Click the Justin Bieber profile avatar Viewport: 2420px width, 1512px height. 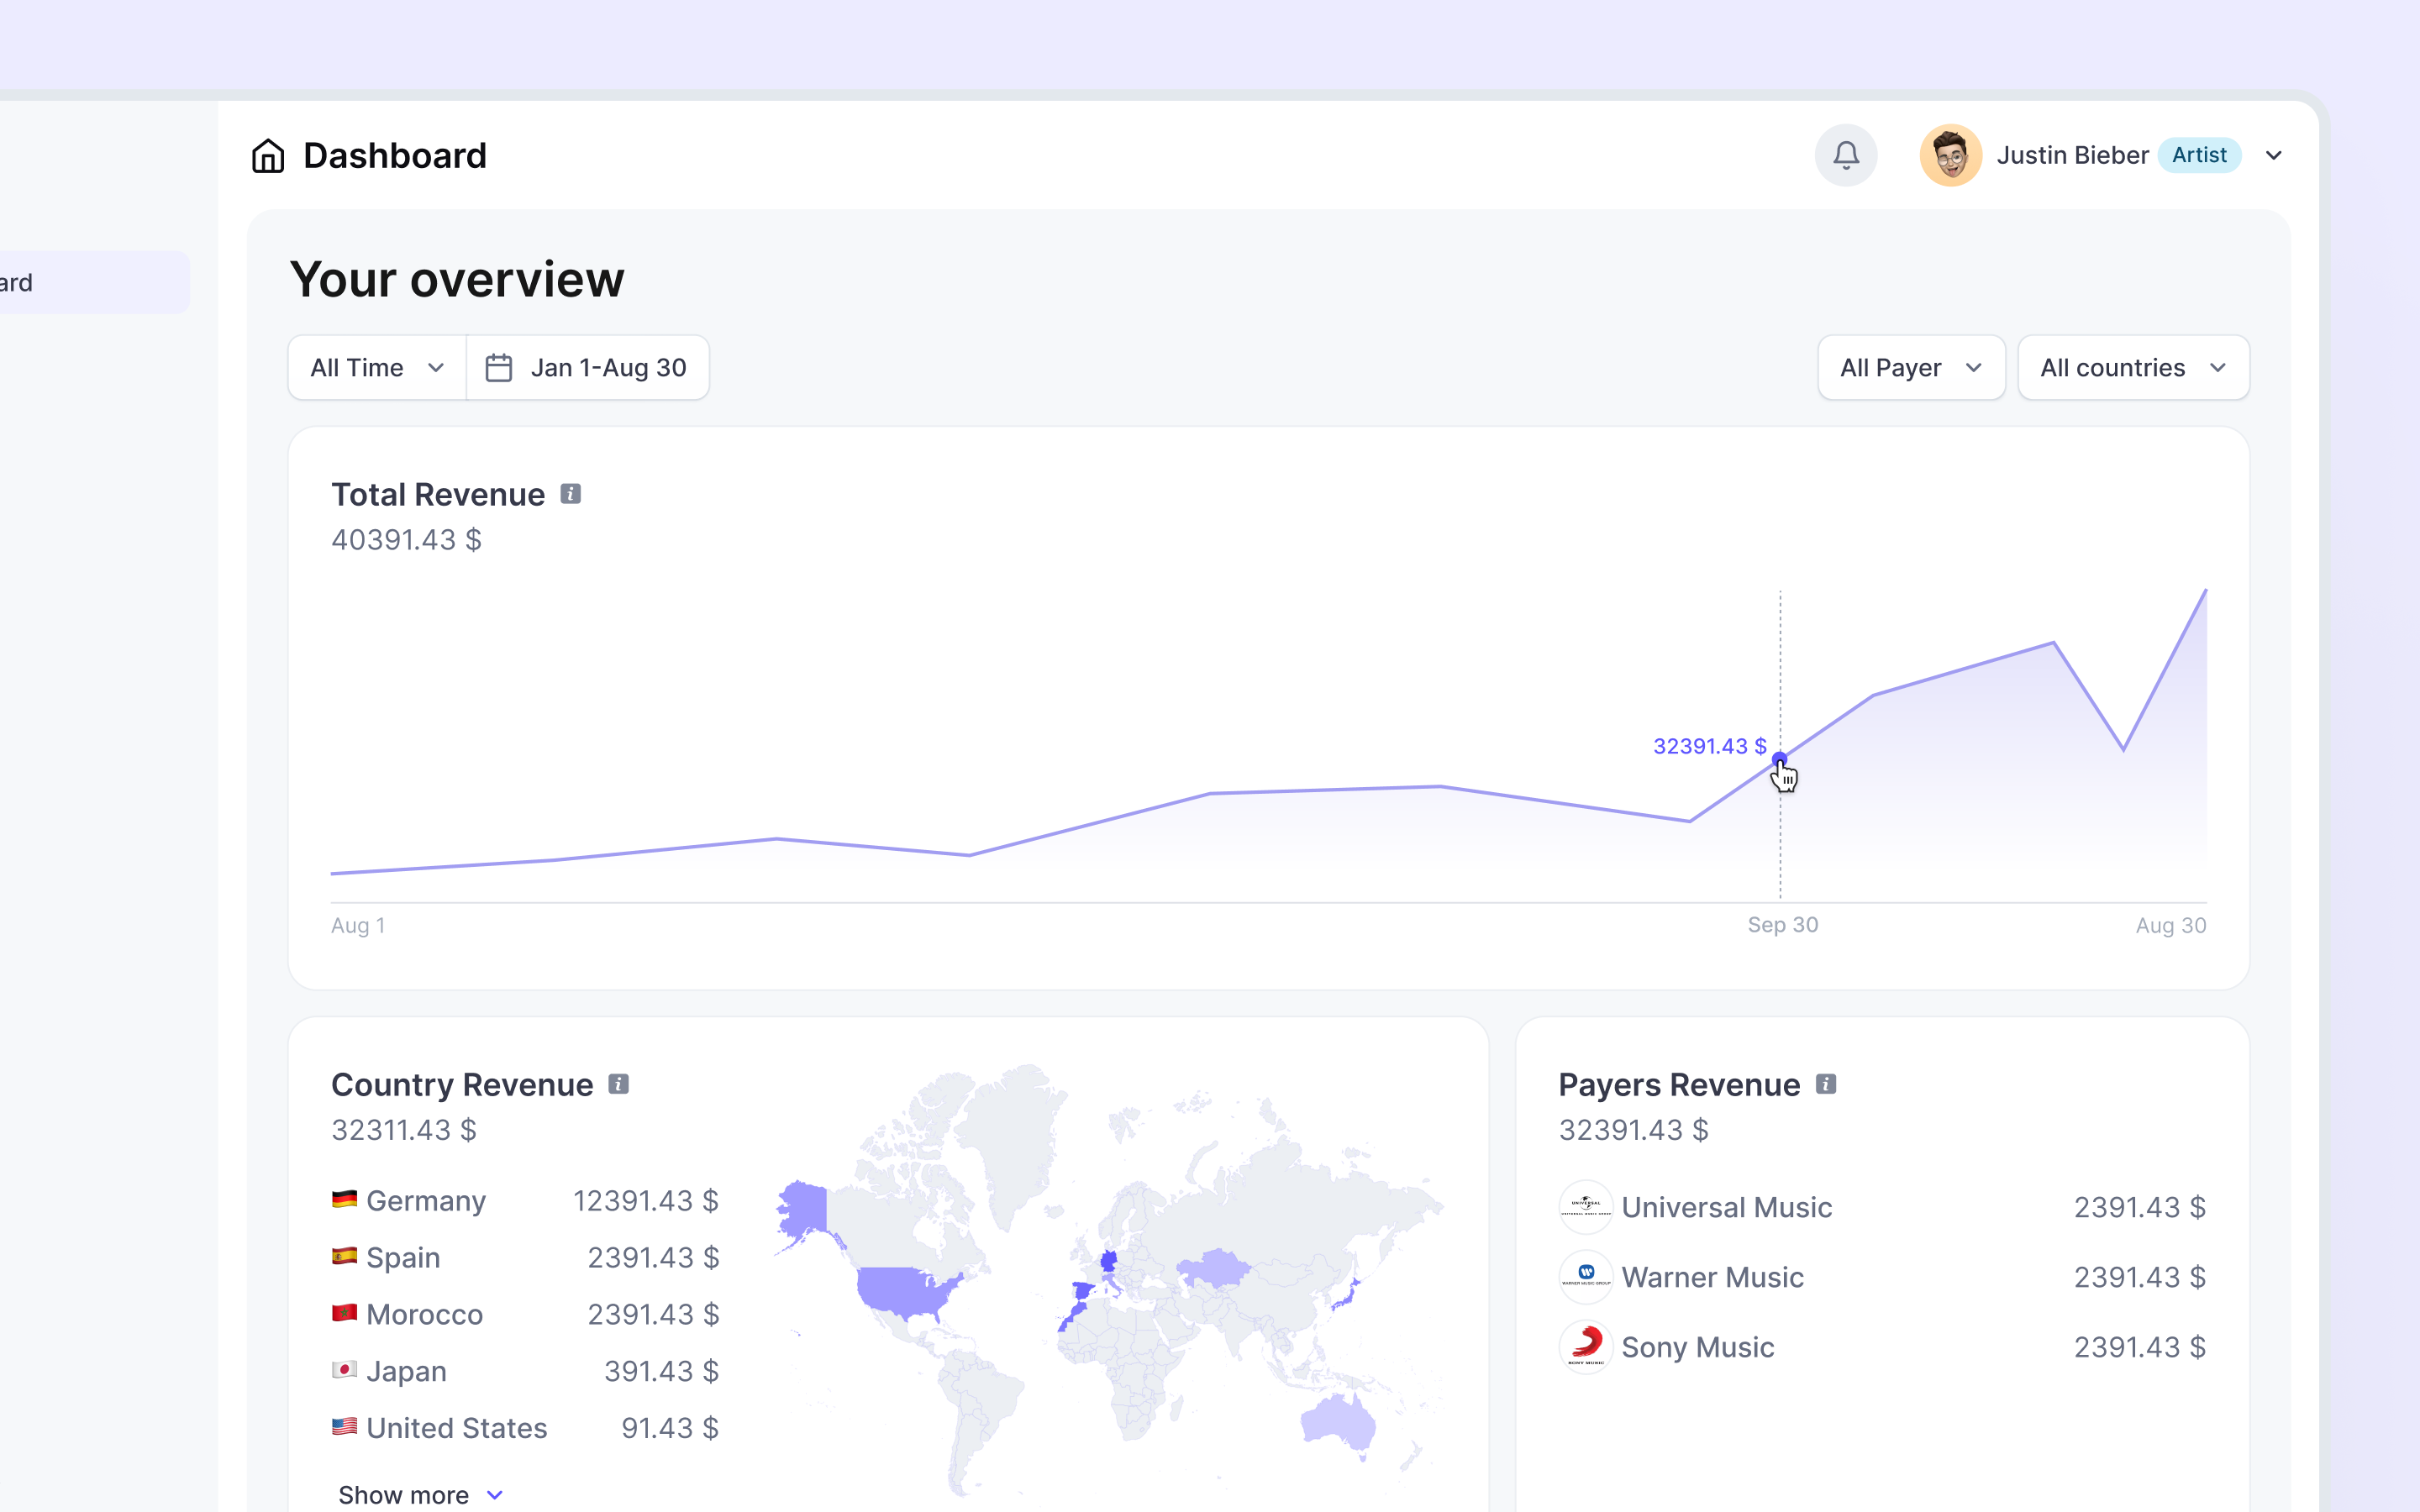(1950, 155)
